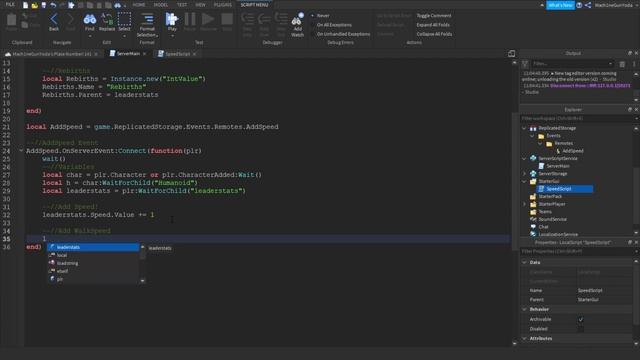
Task: Toggle the Archivable checkbox in Properties
Action: 580,320
